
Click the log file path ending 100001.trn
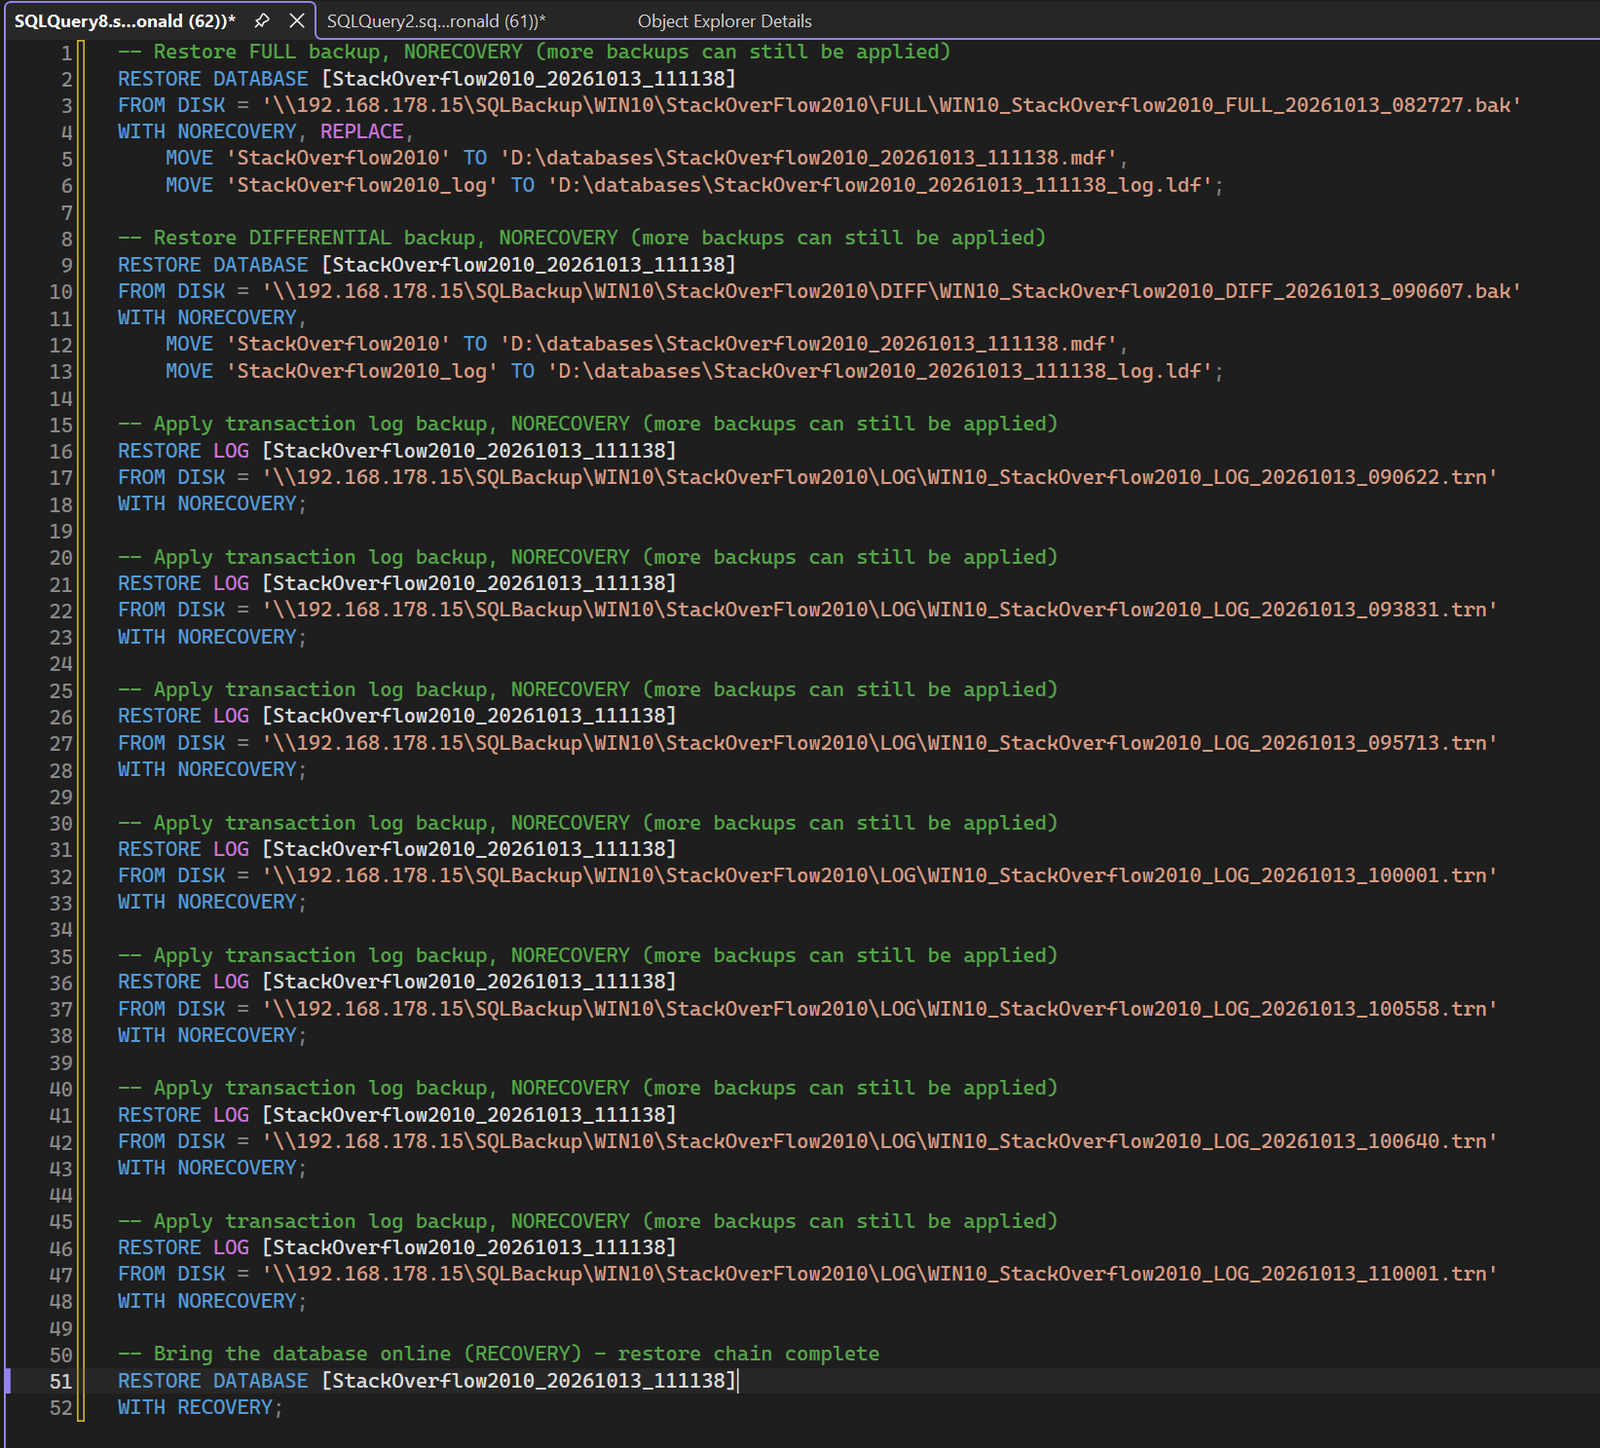[x=880, y=875]
